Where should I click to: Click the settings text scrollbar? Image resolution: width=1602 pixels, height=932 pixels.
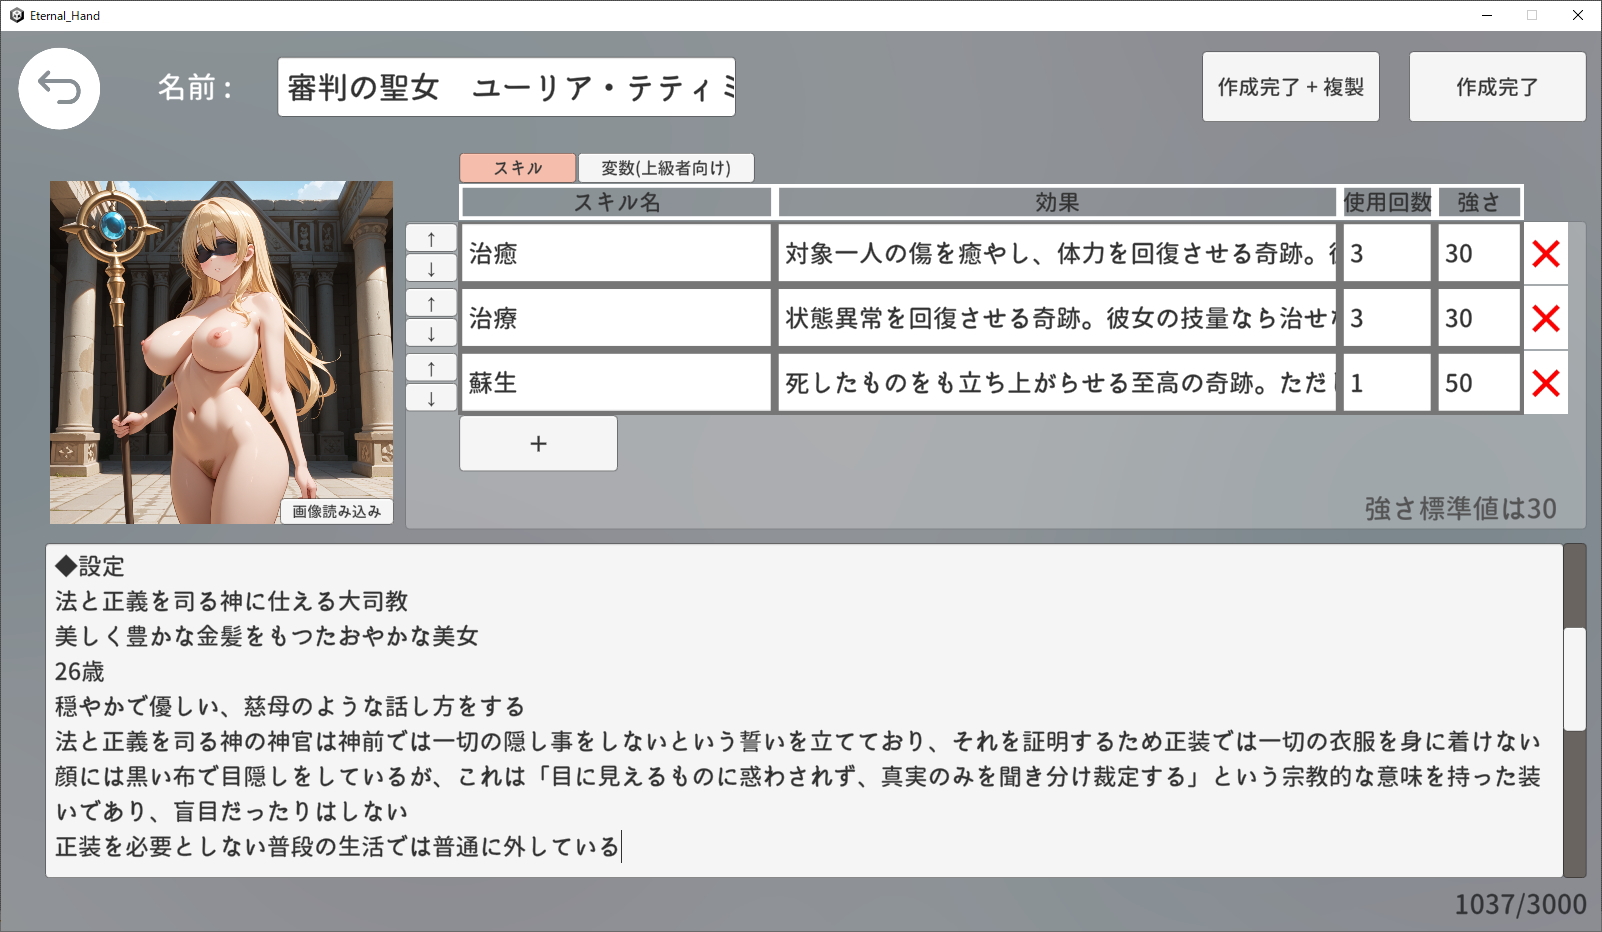[x=1574, y=680]
